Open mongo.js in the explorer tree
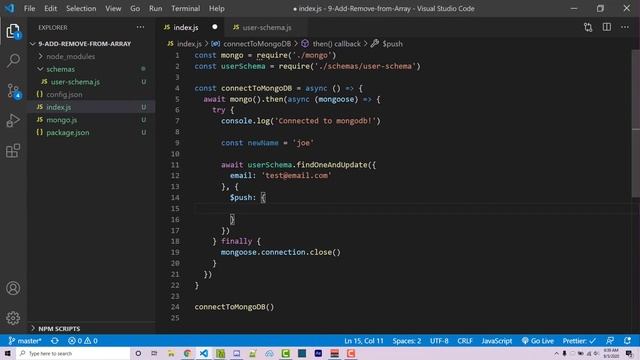This screenshot has height=360, width=640. click(x=62, y=120)
